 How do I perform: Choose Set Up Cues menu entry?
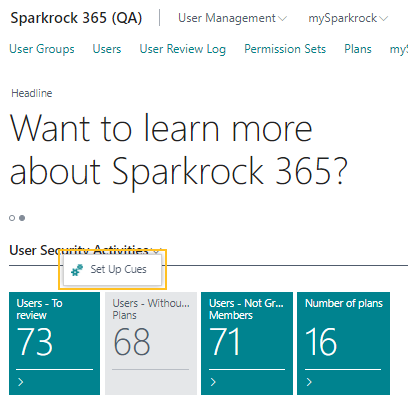[113, 270]
